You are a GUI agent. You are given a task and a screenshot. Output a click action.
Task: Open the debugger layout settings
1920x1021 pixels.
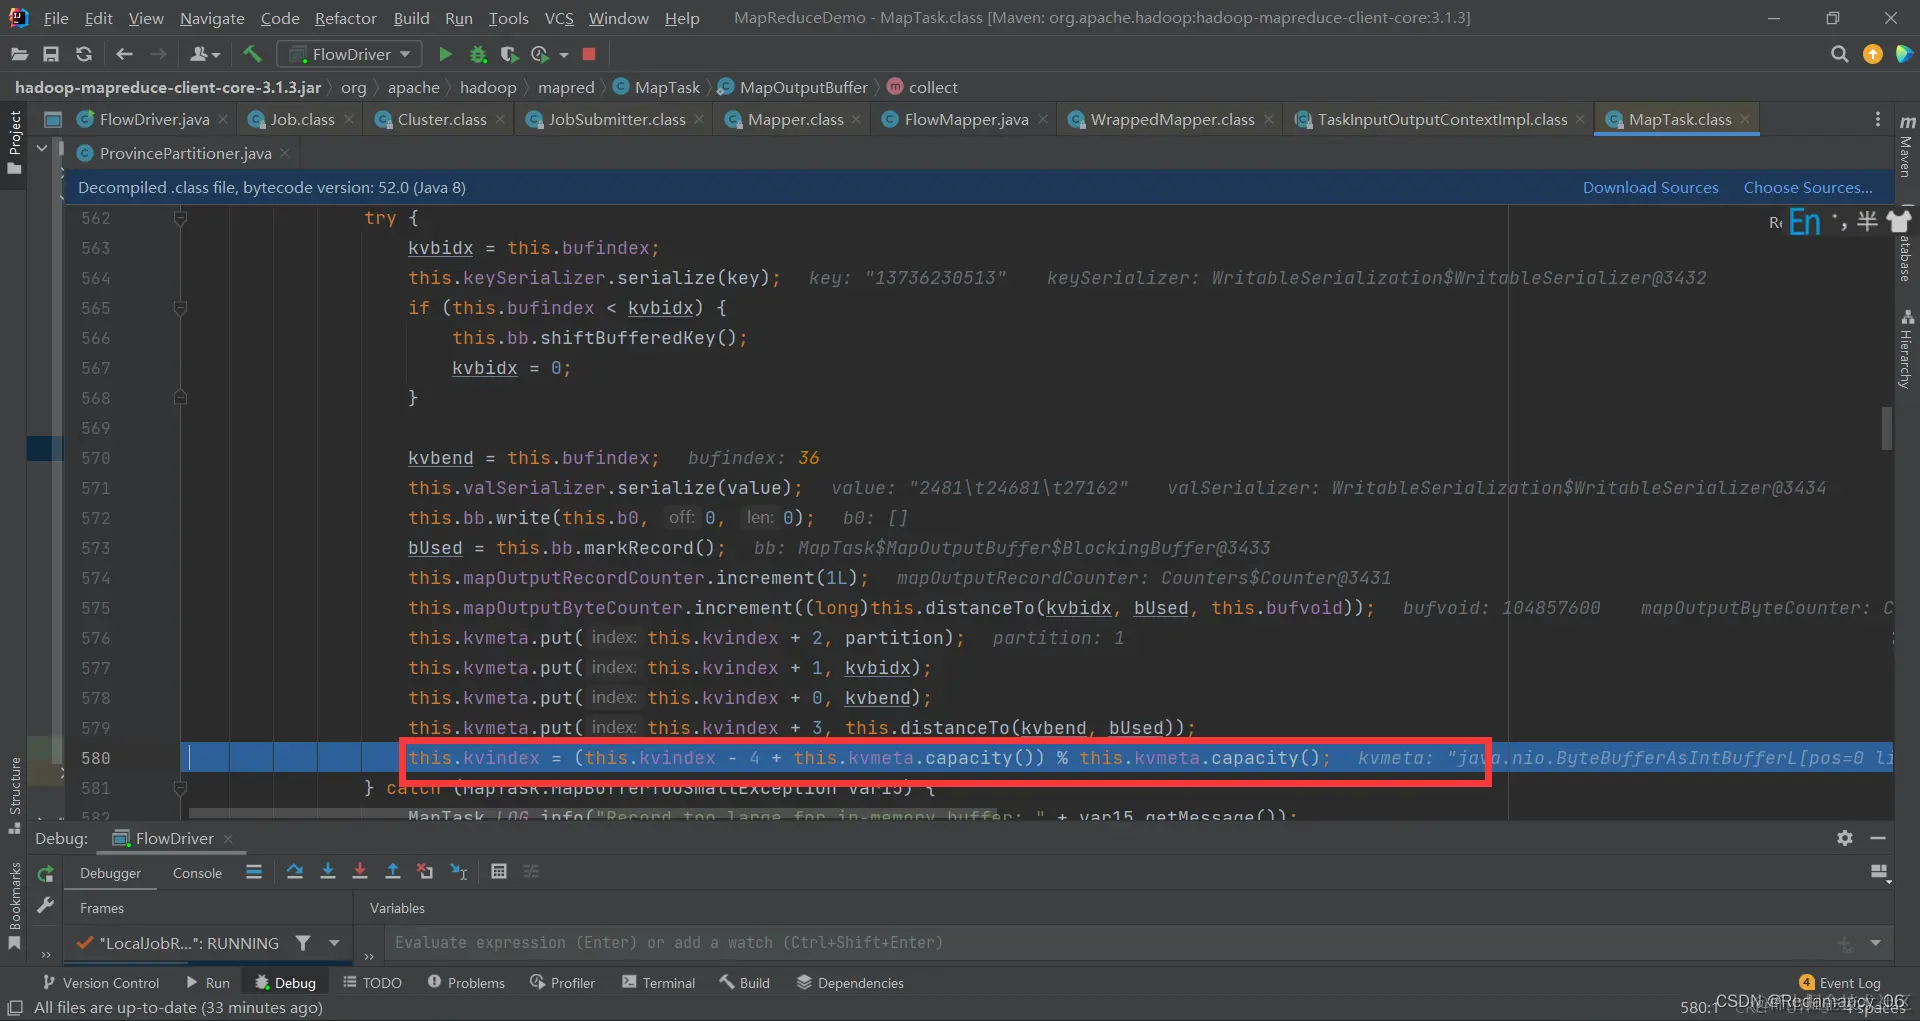click(1880, 873)
